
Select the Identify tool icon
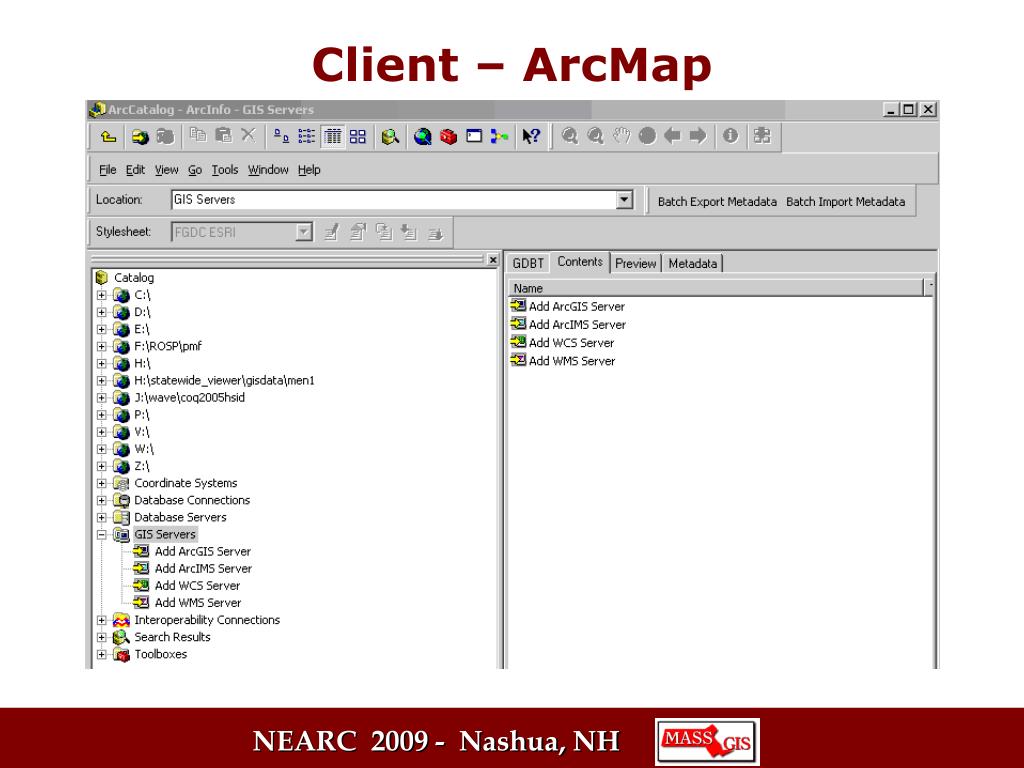pyautogui.click(x=730, y=135)
